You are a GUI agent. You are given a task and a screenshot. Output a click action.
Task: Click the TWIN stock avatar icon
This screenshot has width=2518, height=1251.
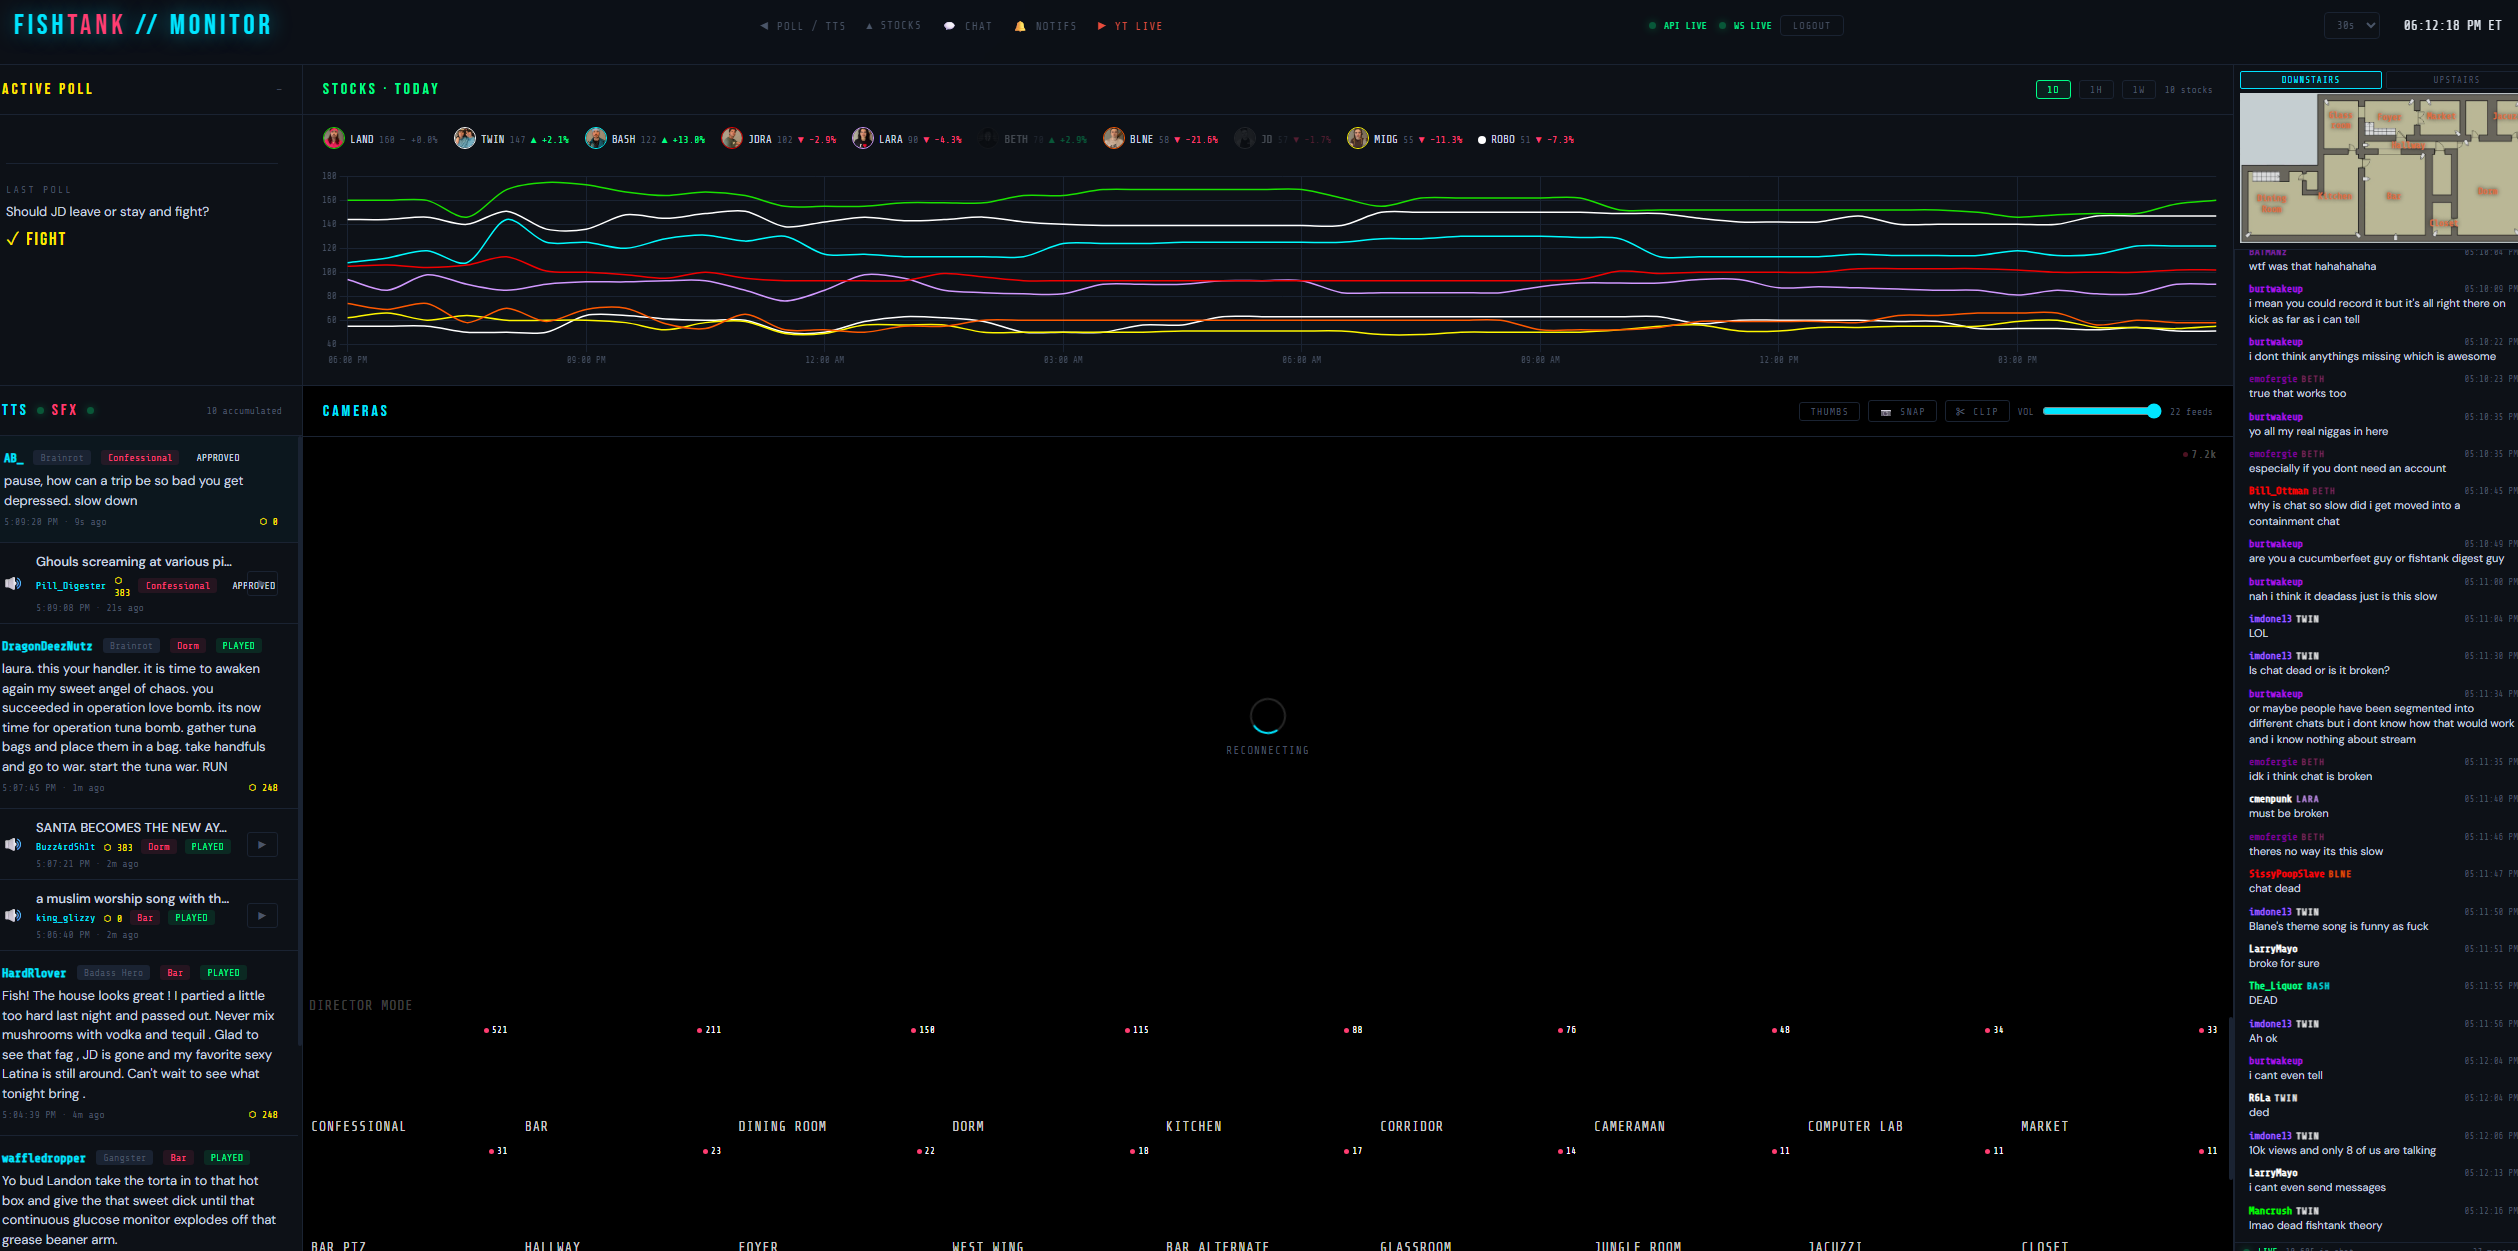[464, 139]
